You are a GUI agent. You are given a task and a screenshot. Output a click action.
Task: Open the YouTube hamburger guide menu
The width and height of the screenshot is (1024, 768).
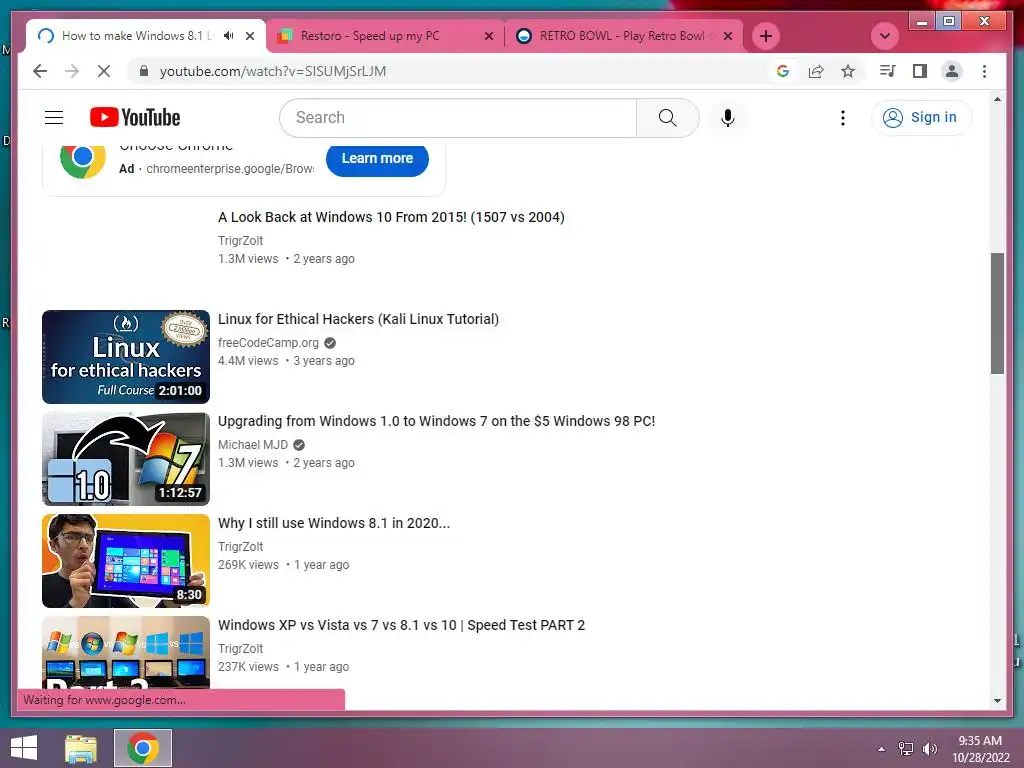(x=54, y=118)
